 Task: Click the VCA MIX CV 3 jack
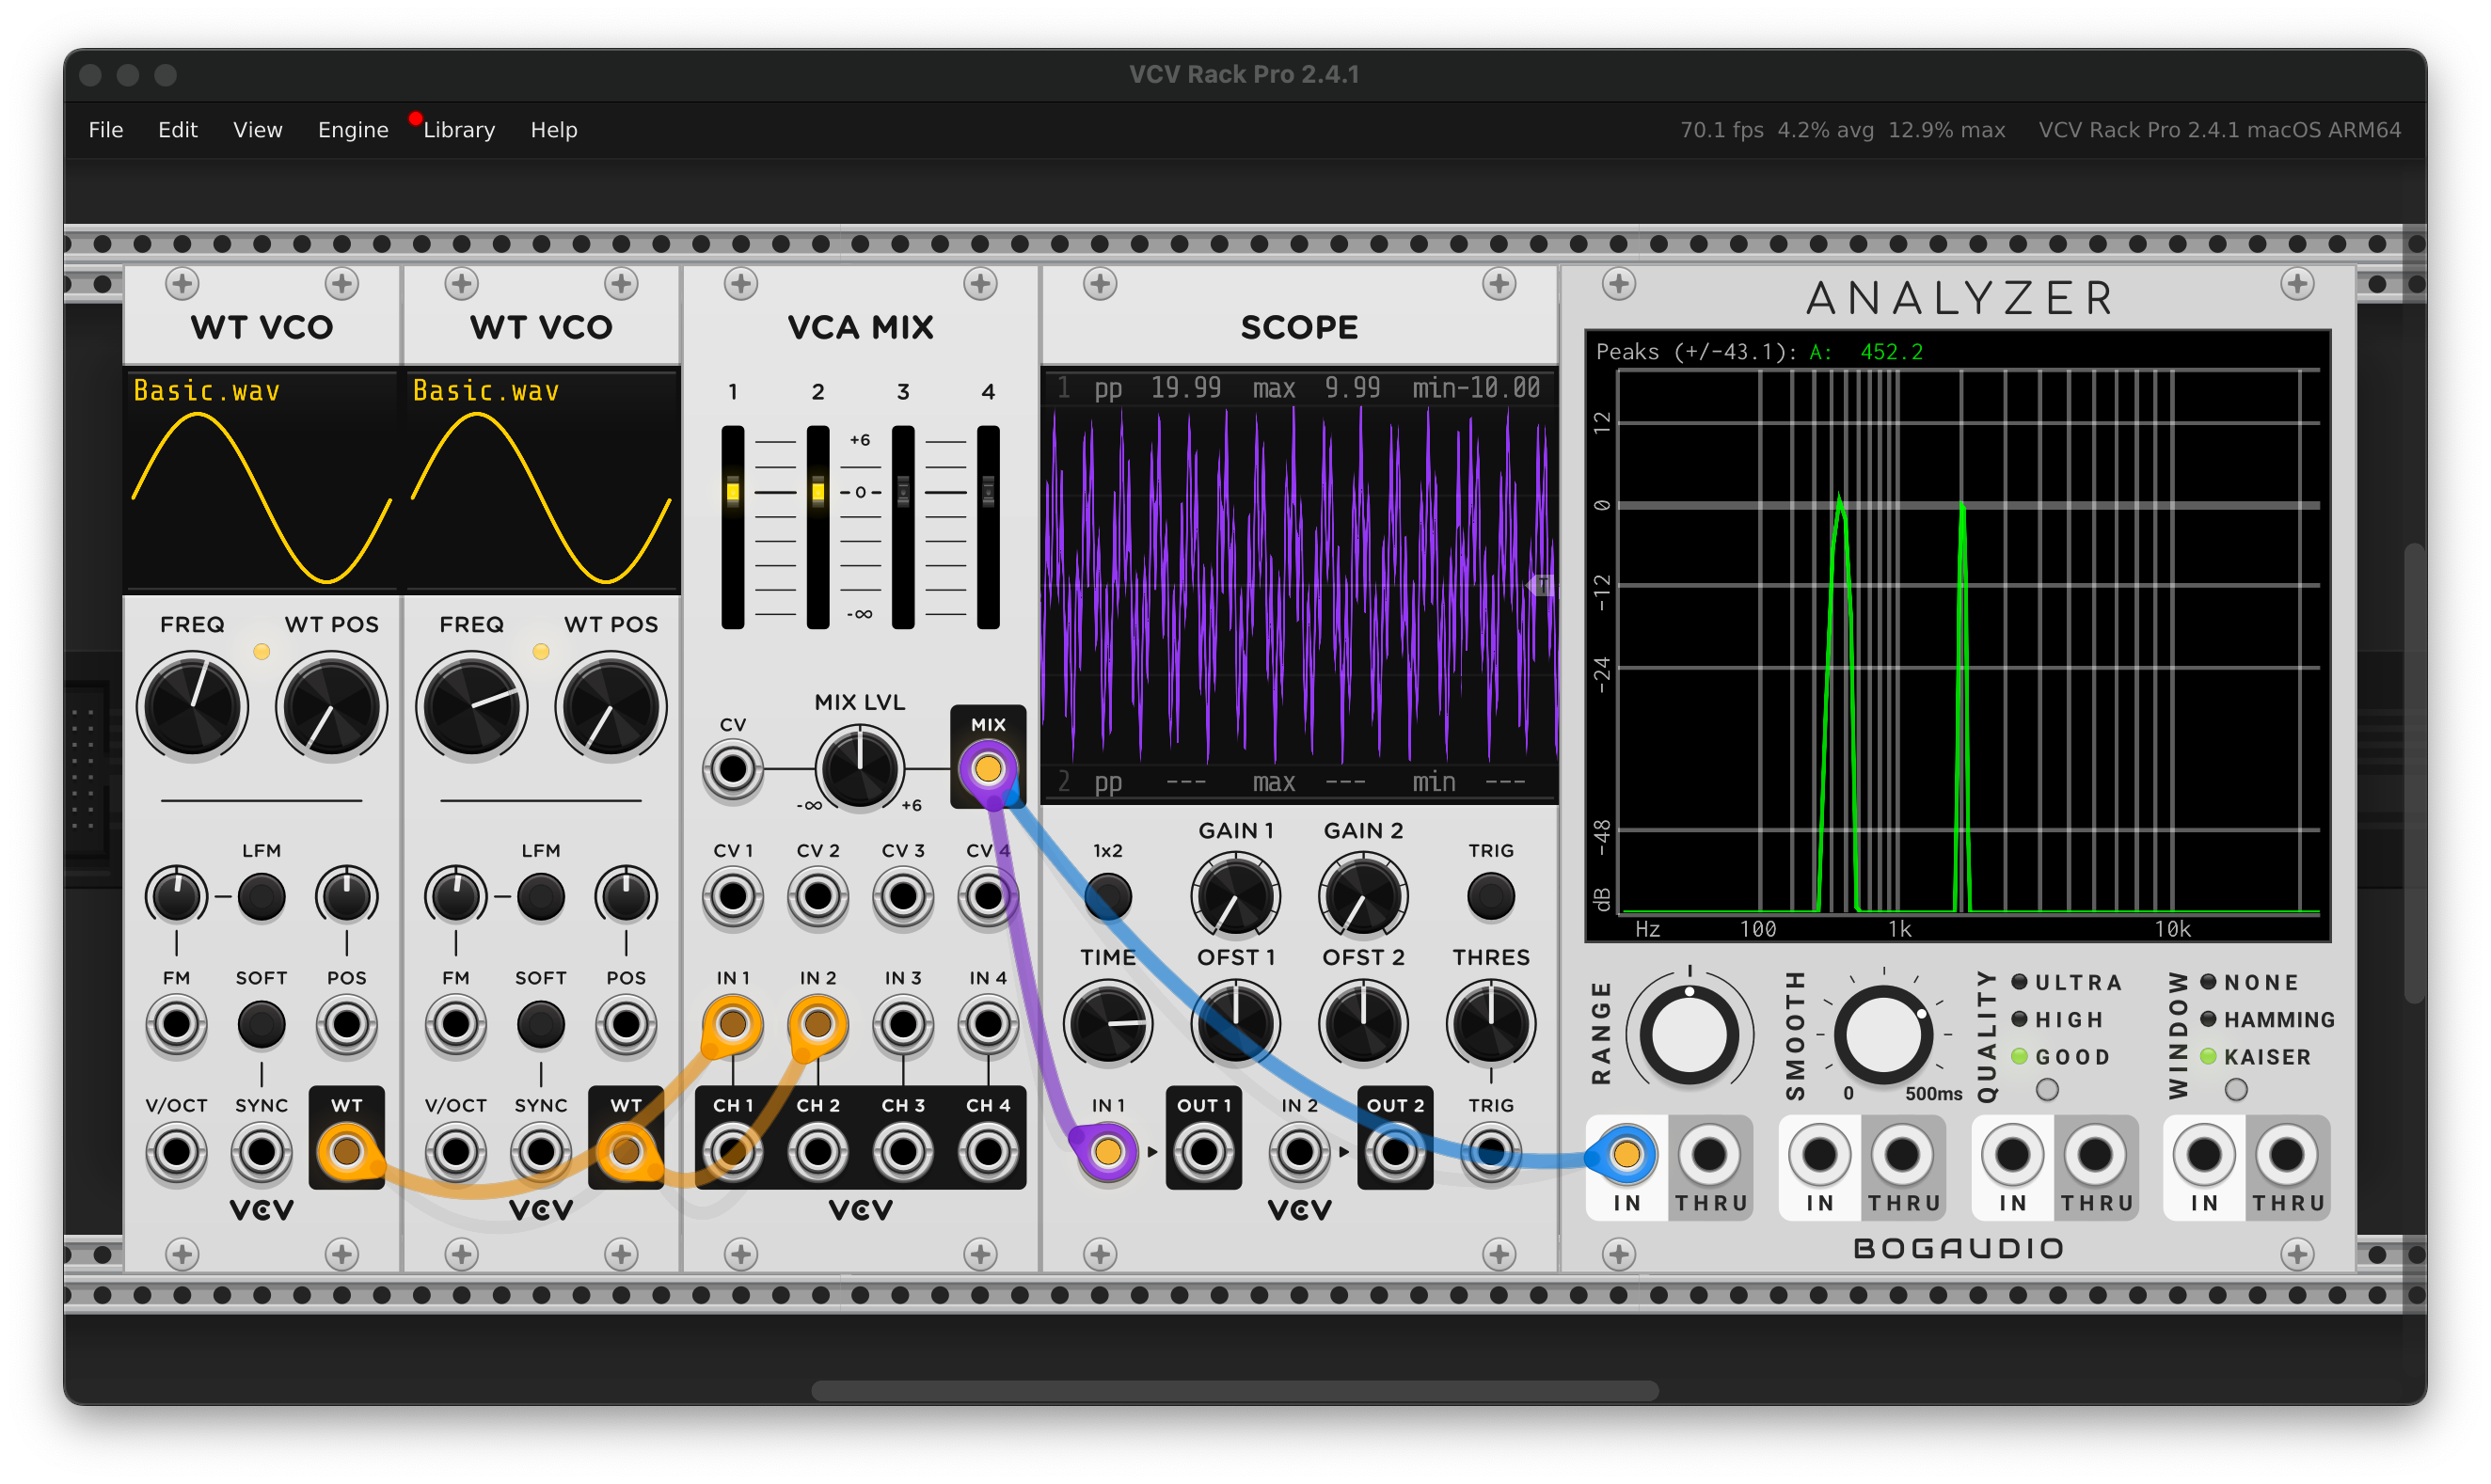pyautogui.click(x=903, y=896)
